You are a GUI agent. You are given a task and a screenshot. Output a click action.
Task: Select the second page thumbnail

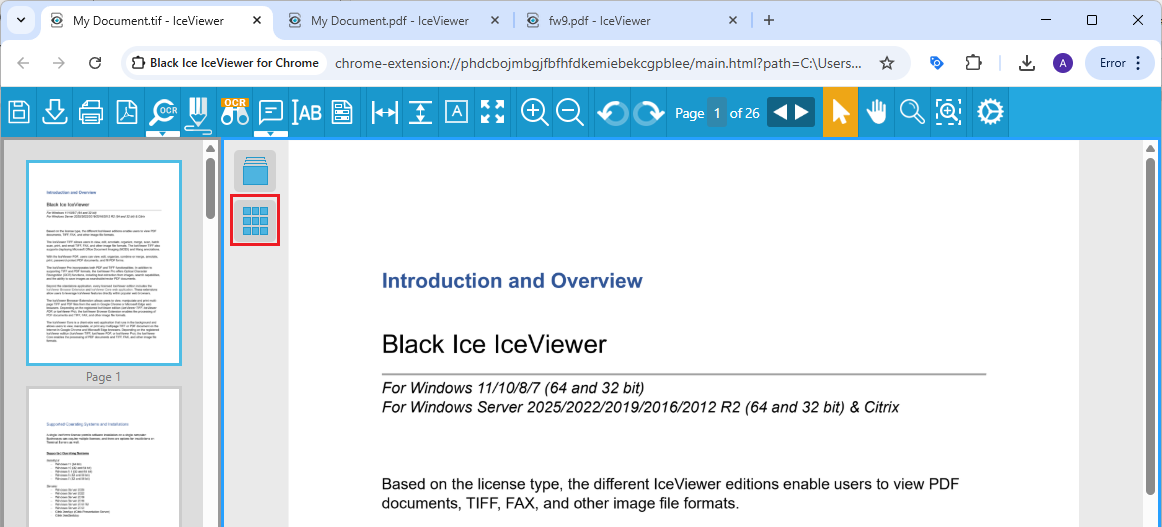(x=104, y=456)
